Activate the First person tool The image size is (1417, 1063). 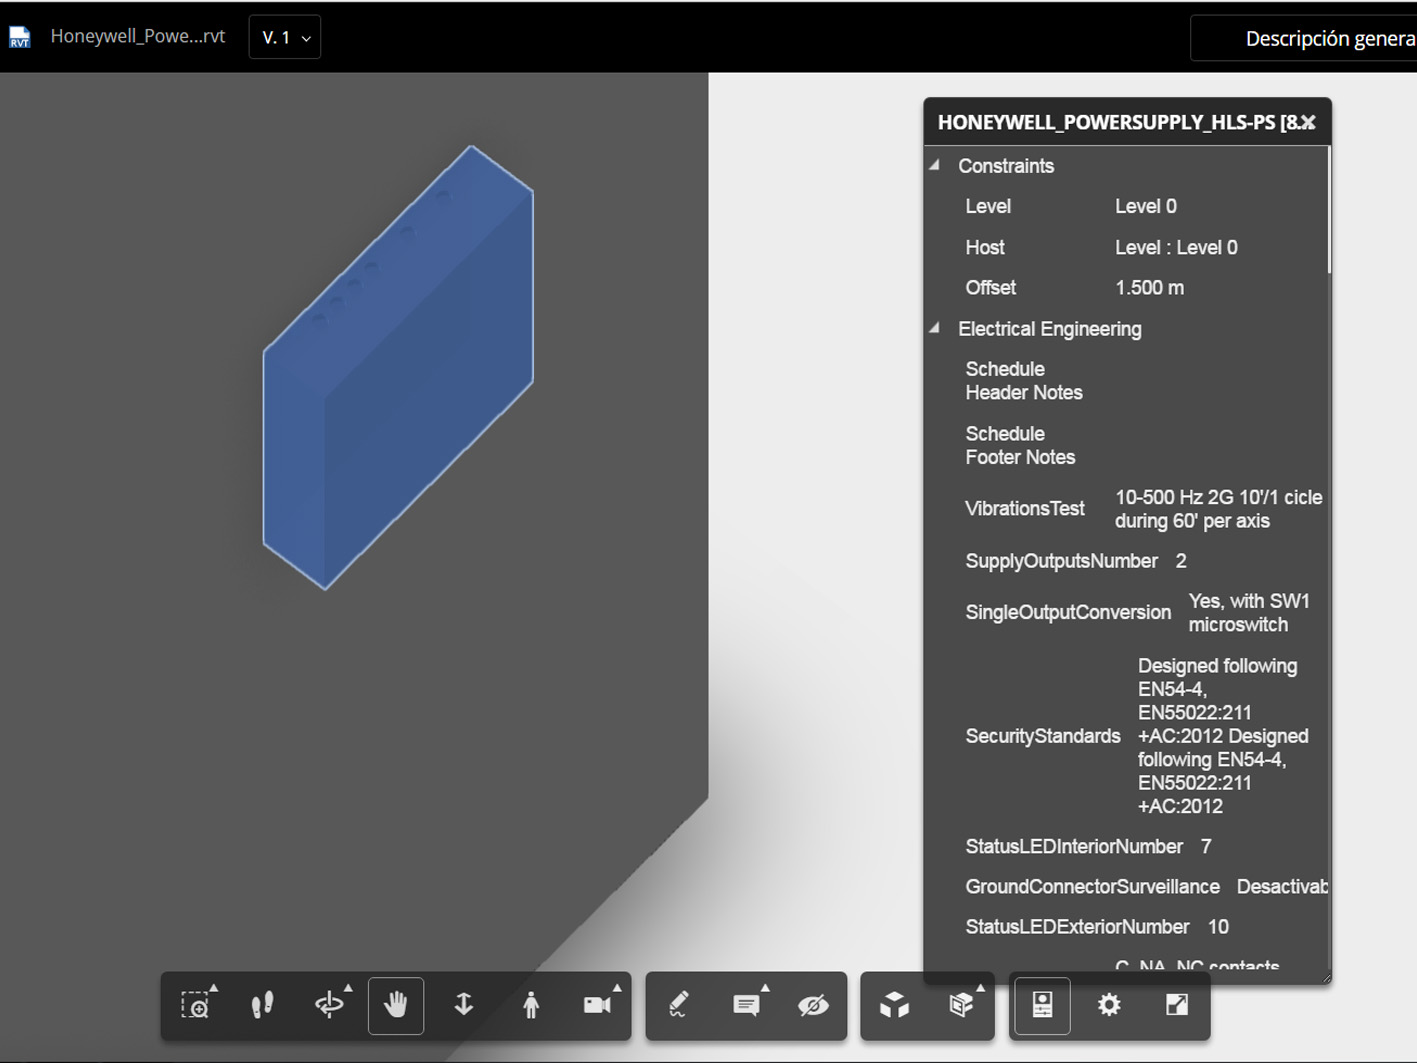pos(531,1005)
